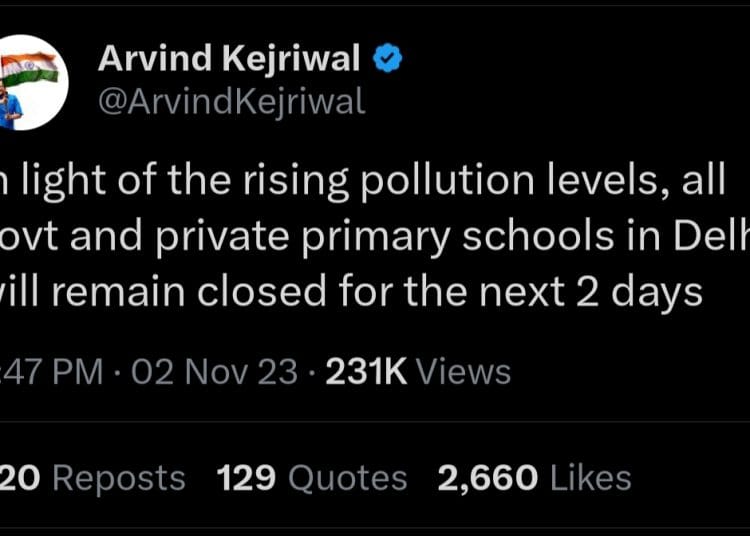Click the 2,660 like count number
The width and height of the screenshot is (750, 536).
coord(488,478)
